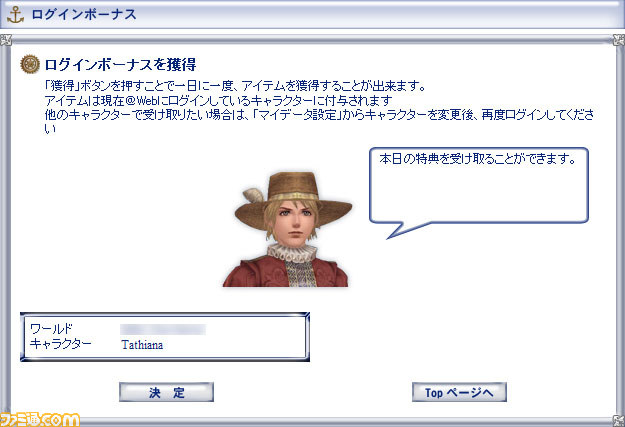625x427 pixels.
Task: Click the character name Tathiana
Action: pos(142,345)
